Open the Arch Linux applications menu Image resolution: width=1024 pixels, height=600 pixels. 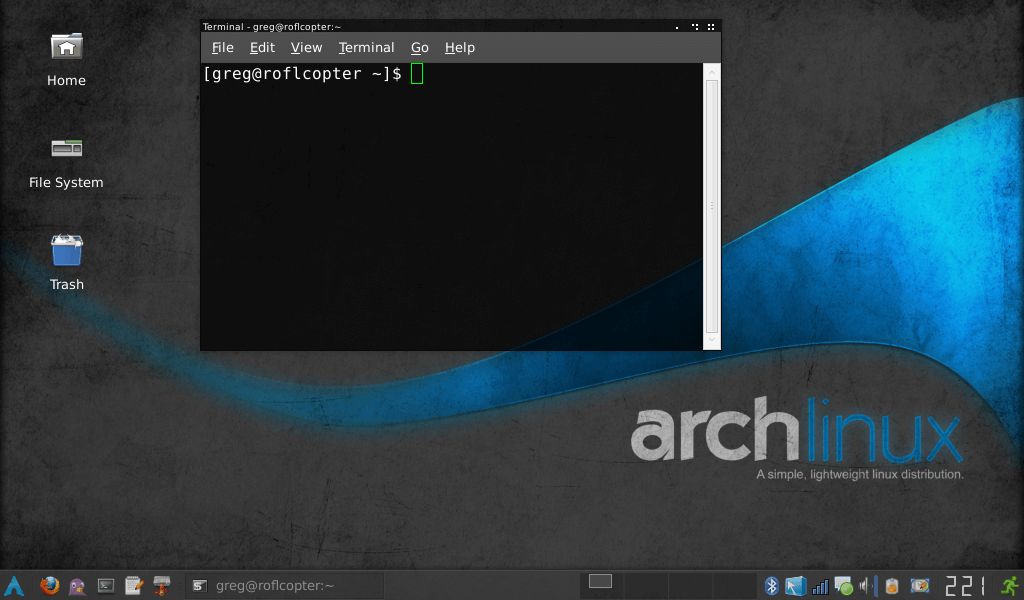[x=14, y=586]
